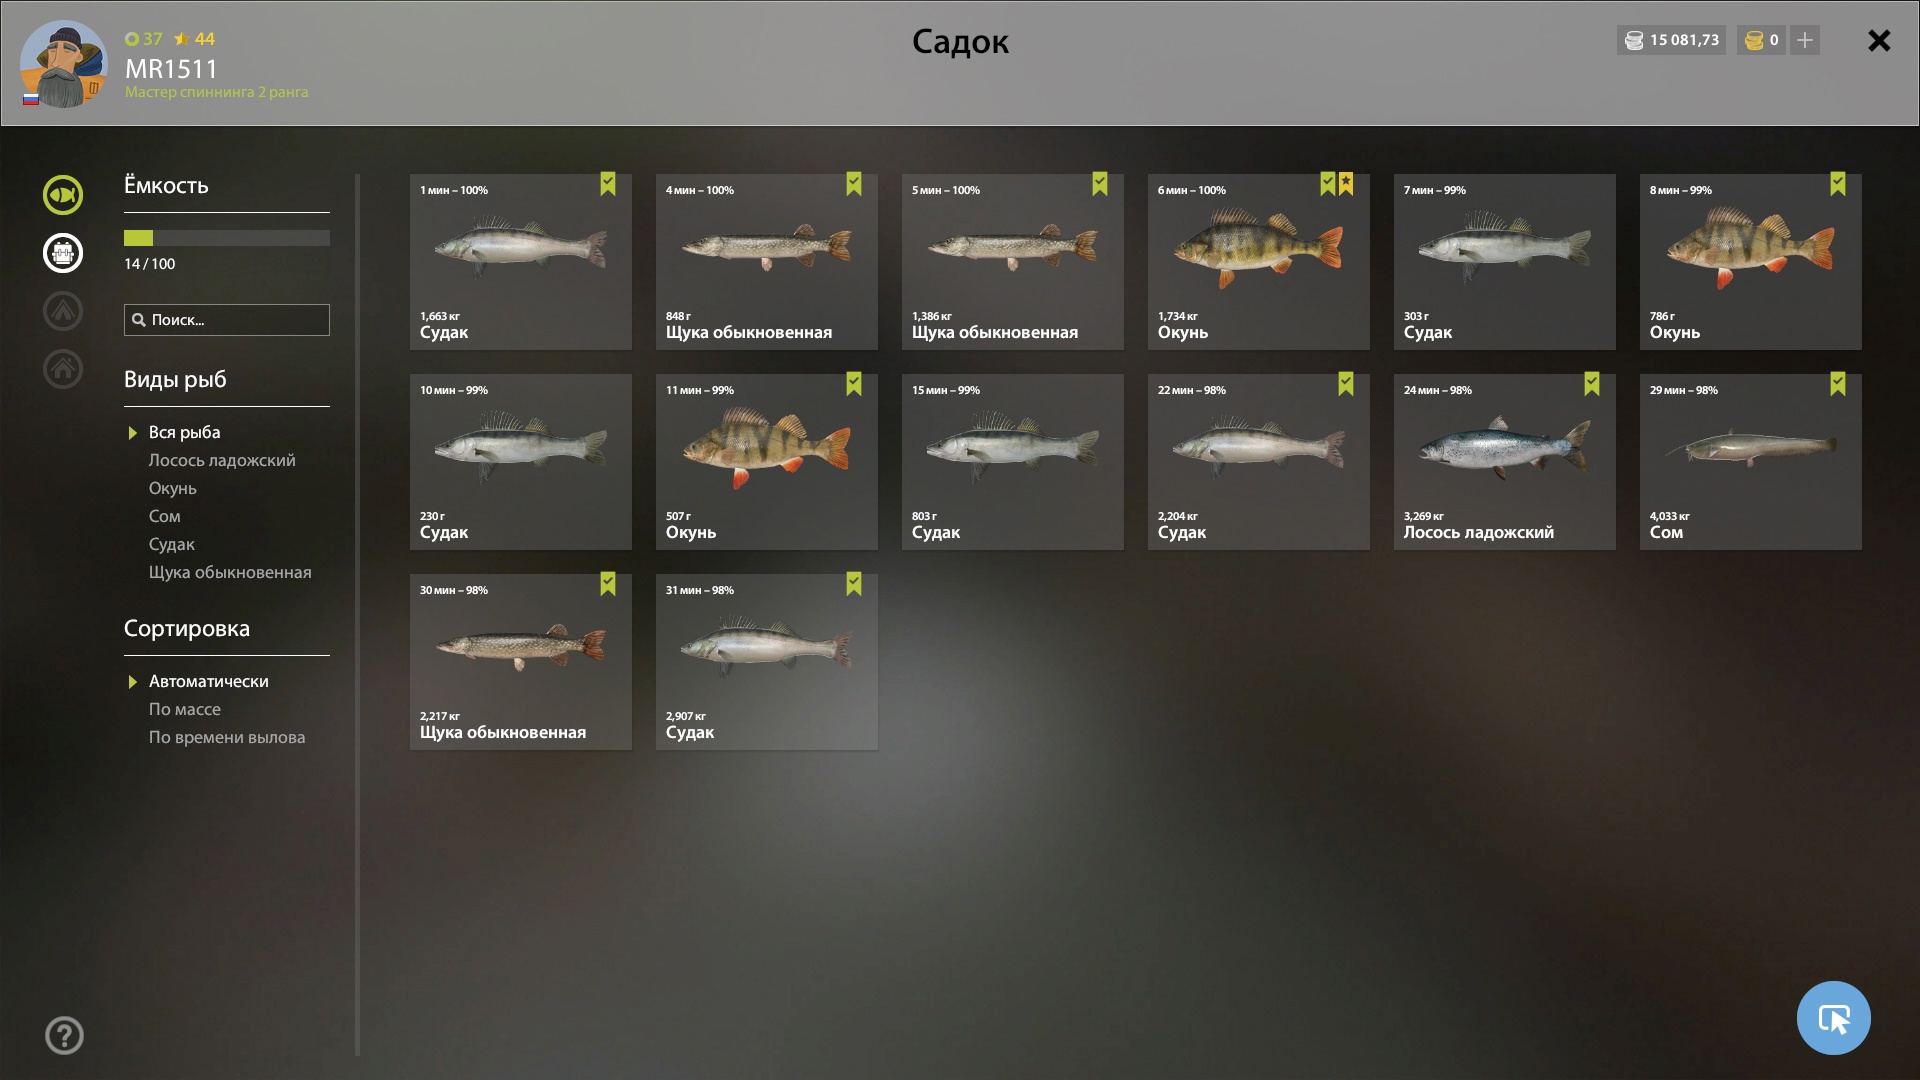The width and height of the screenshot is (1920, 1080).
Task: Click the silver coins balance icon
Action: pyautogui.click(x=1634, y=40)
